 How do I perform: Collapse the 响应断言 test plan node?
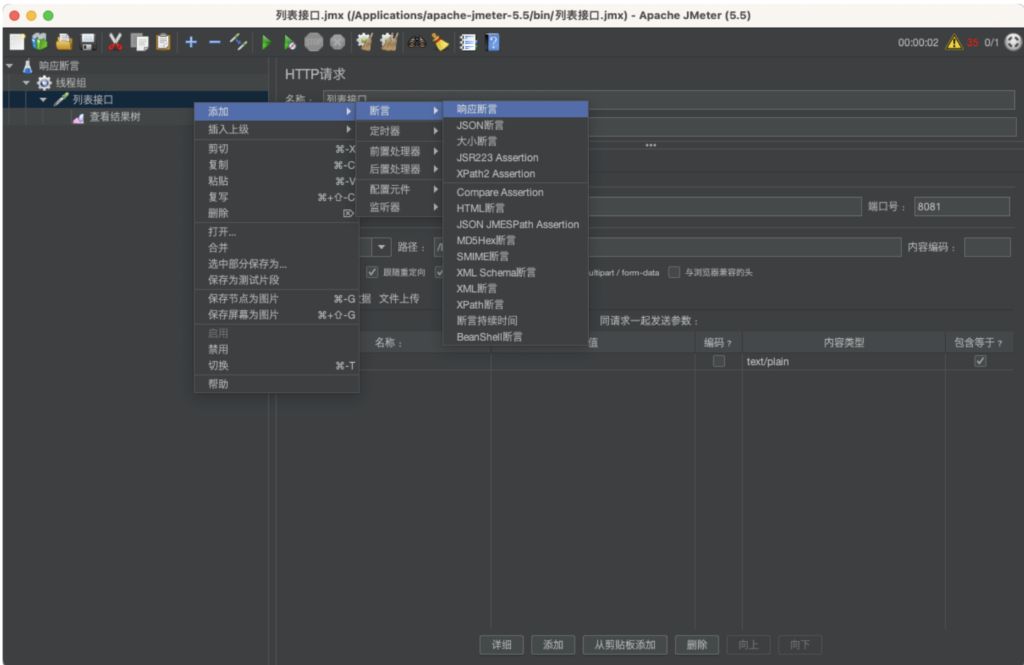tap(10, 65)
